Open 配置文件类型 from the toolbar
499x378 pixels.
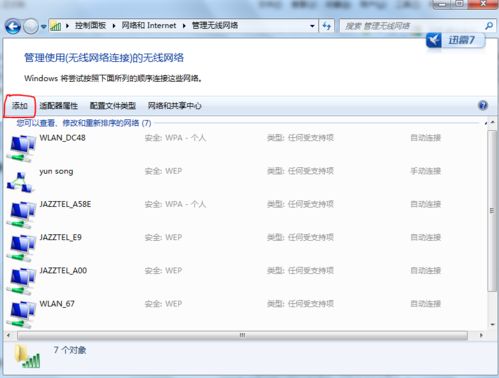[113, 106]
